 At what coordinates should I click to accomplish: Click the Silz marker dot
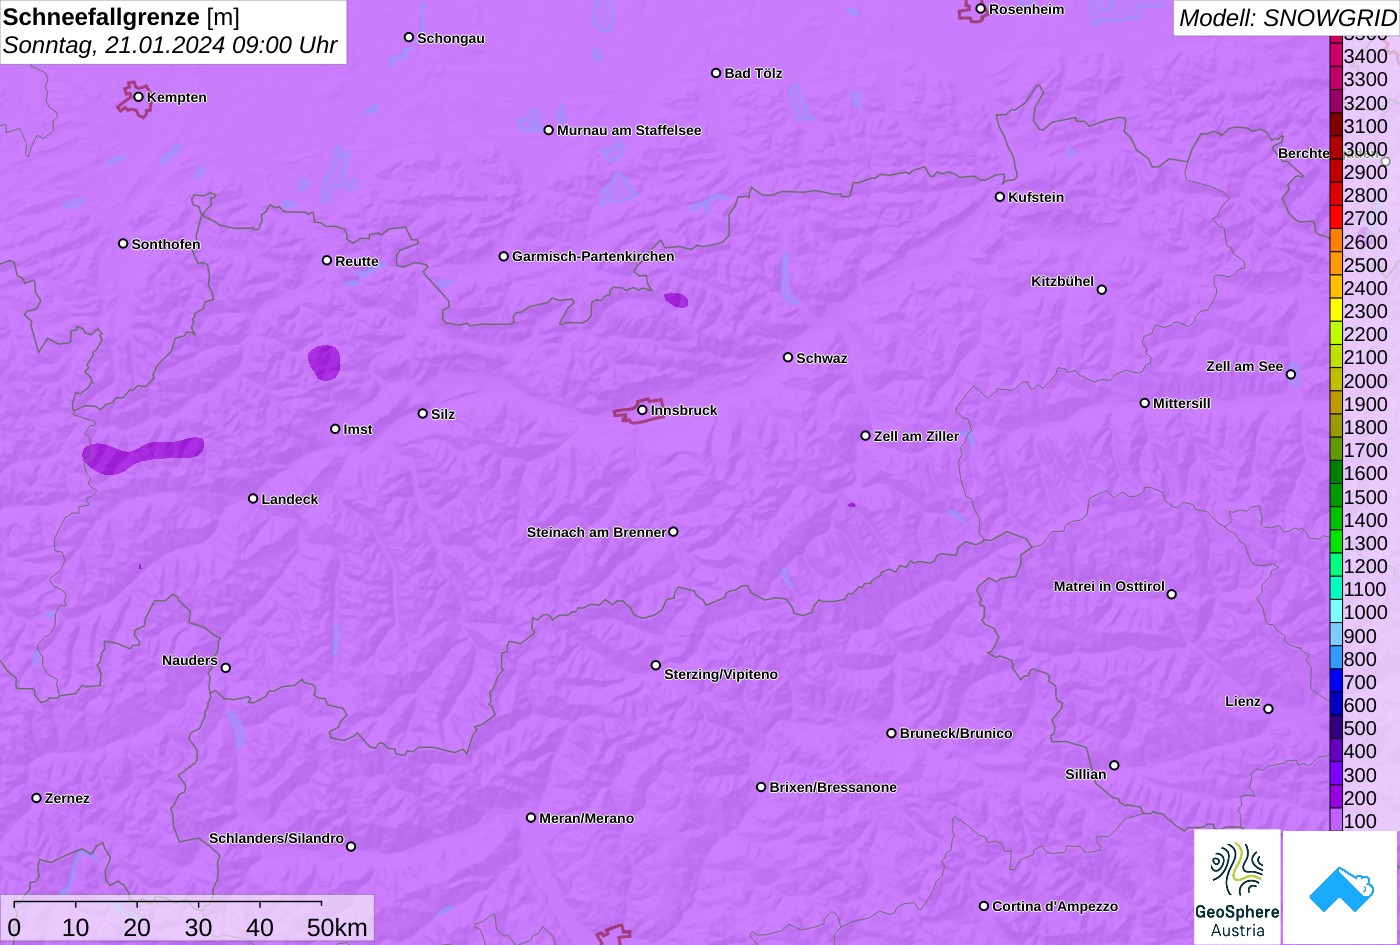(x=423, y=413)
